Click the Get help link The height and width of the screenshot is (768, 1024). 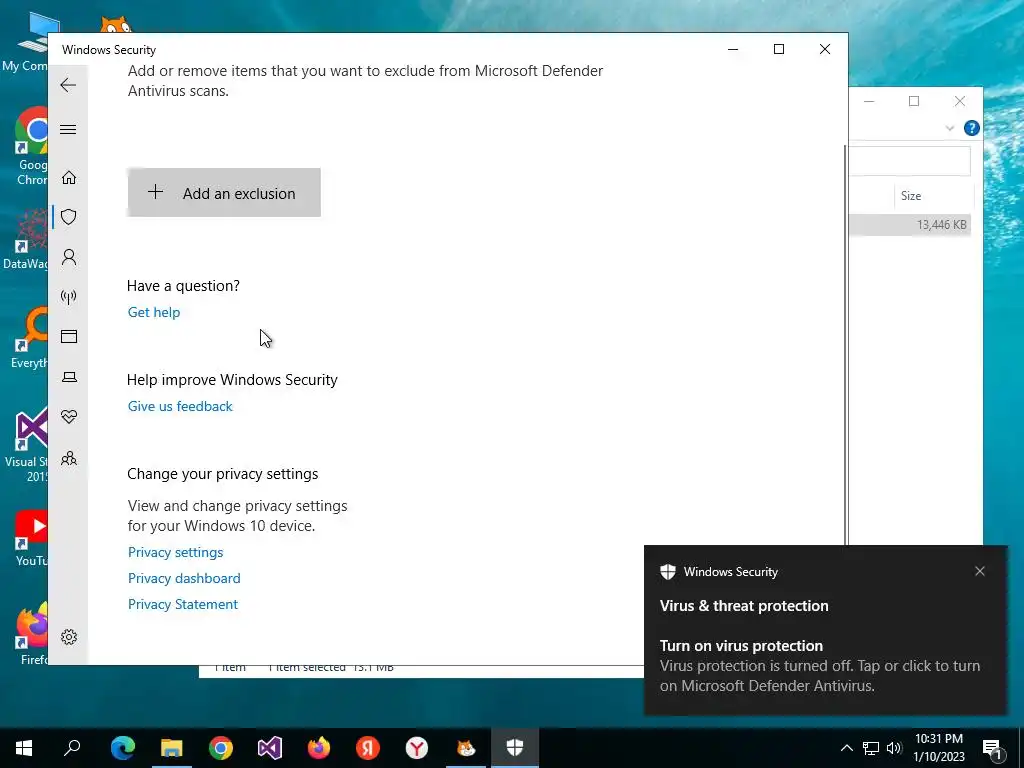tap(154, 312)
